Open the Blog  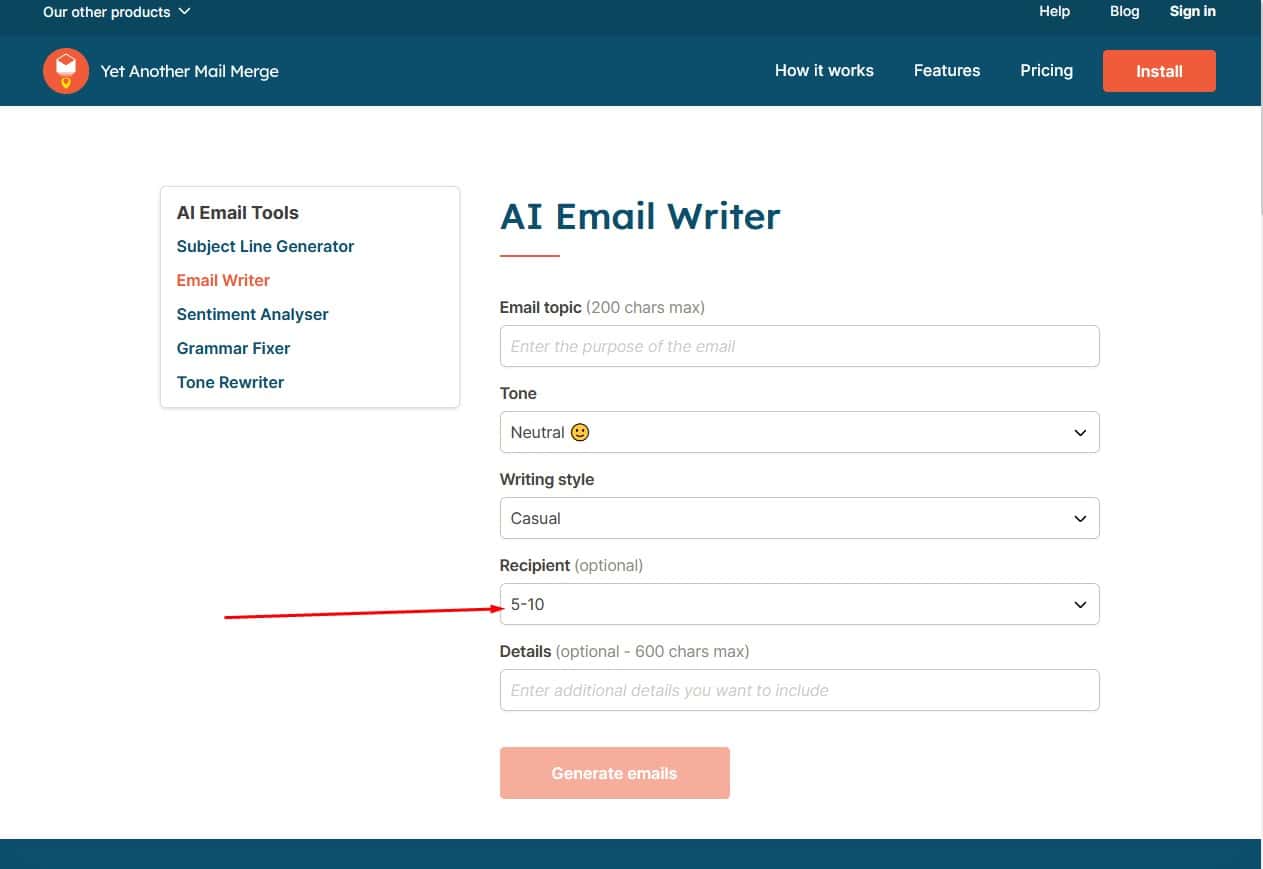pos(1123,11)
